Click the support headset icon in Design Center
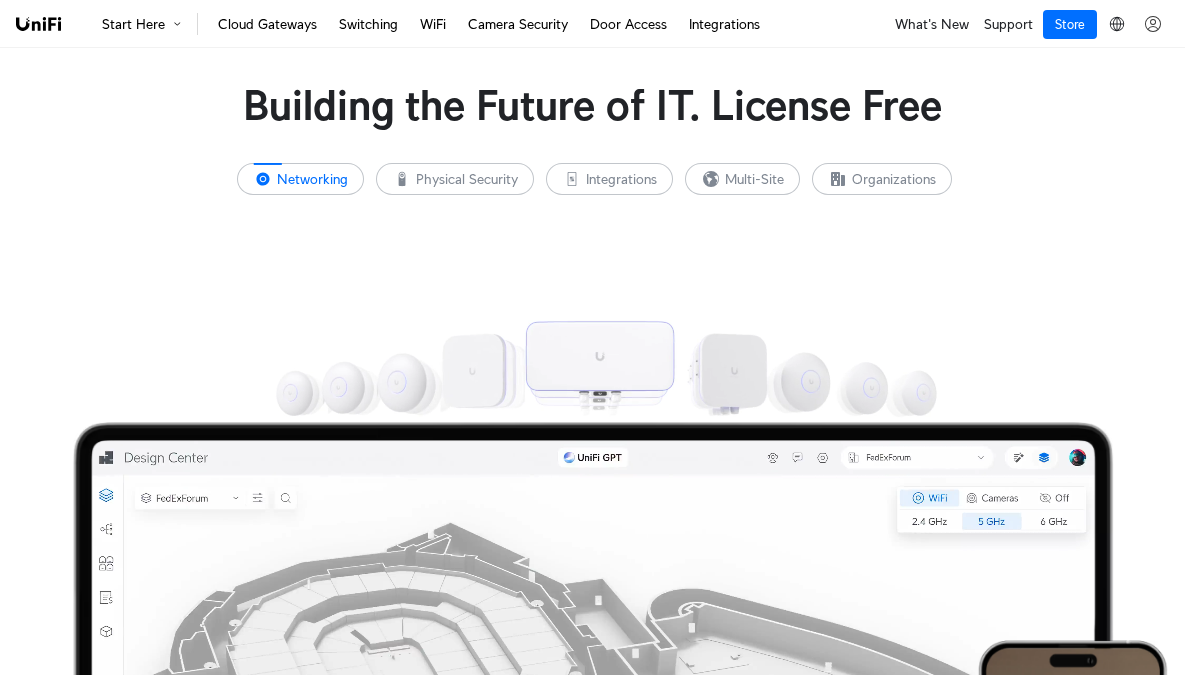This screenshot has width=1200, height=675. [x=773, y=457]
